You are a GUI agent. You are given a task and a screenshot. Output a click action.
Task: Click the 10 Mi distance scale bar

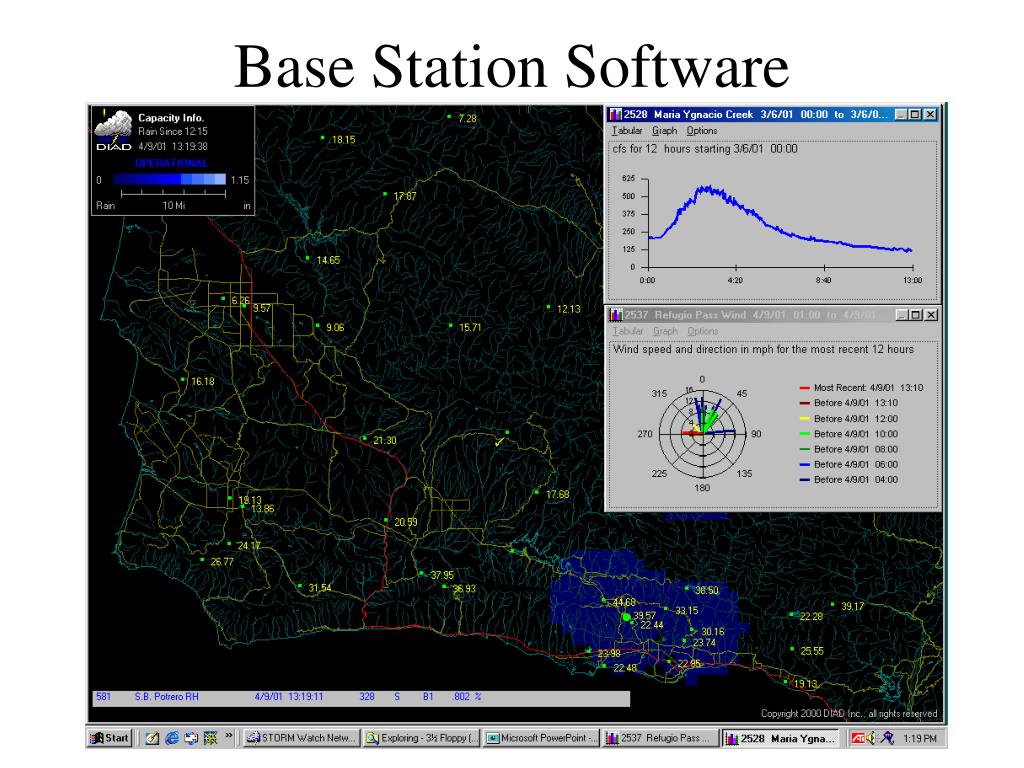coord(174,193)
